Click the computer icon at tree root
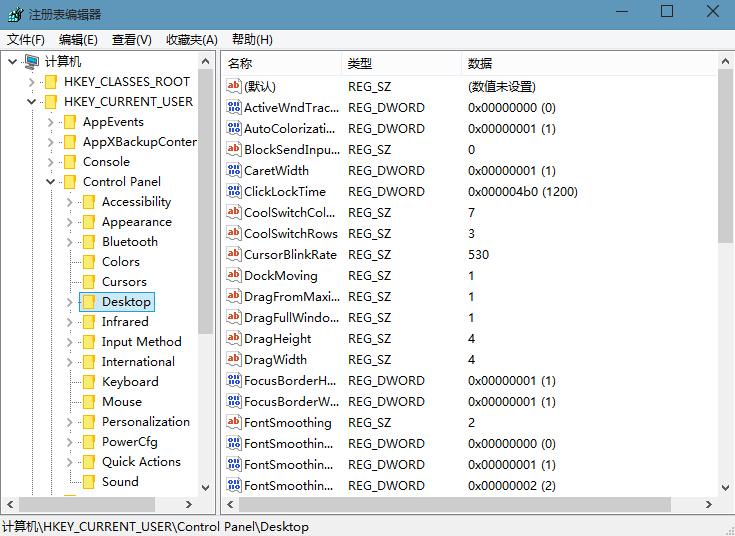The image size is (735, 536). click(32, 62)
